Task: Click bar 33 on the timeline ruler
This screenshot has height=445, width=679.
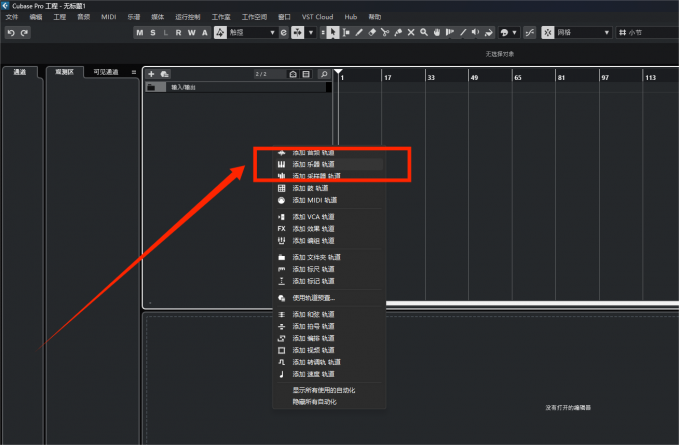Action: [x=431, y=77]
